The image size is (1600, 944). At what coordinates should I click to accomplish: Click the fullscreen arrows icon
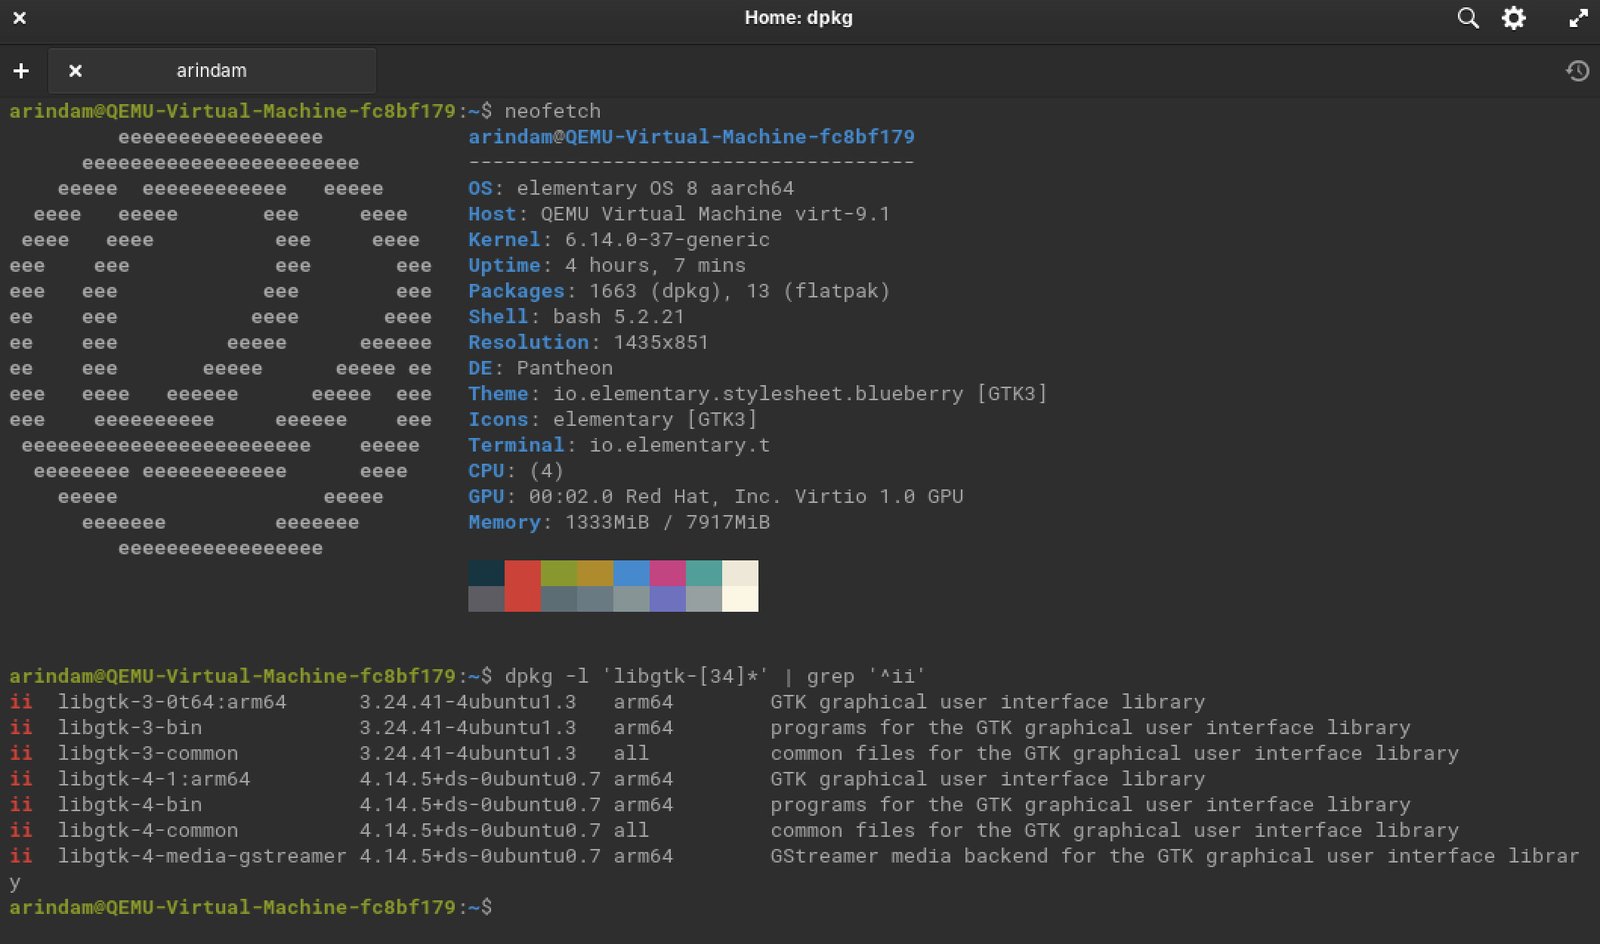pos(1578,18)
